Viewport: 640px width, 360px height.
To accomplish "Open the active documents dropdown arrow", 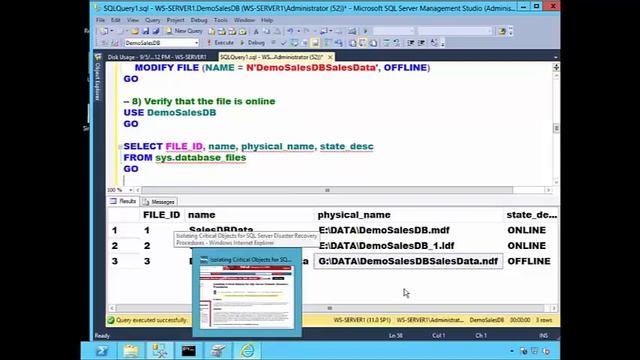I will click(x=556, y=58).
